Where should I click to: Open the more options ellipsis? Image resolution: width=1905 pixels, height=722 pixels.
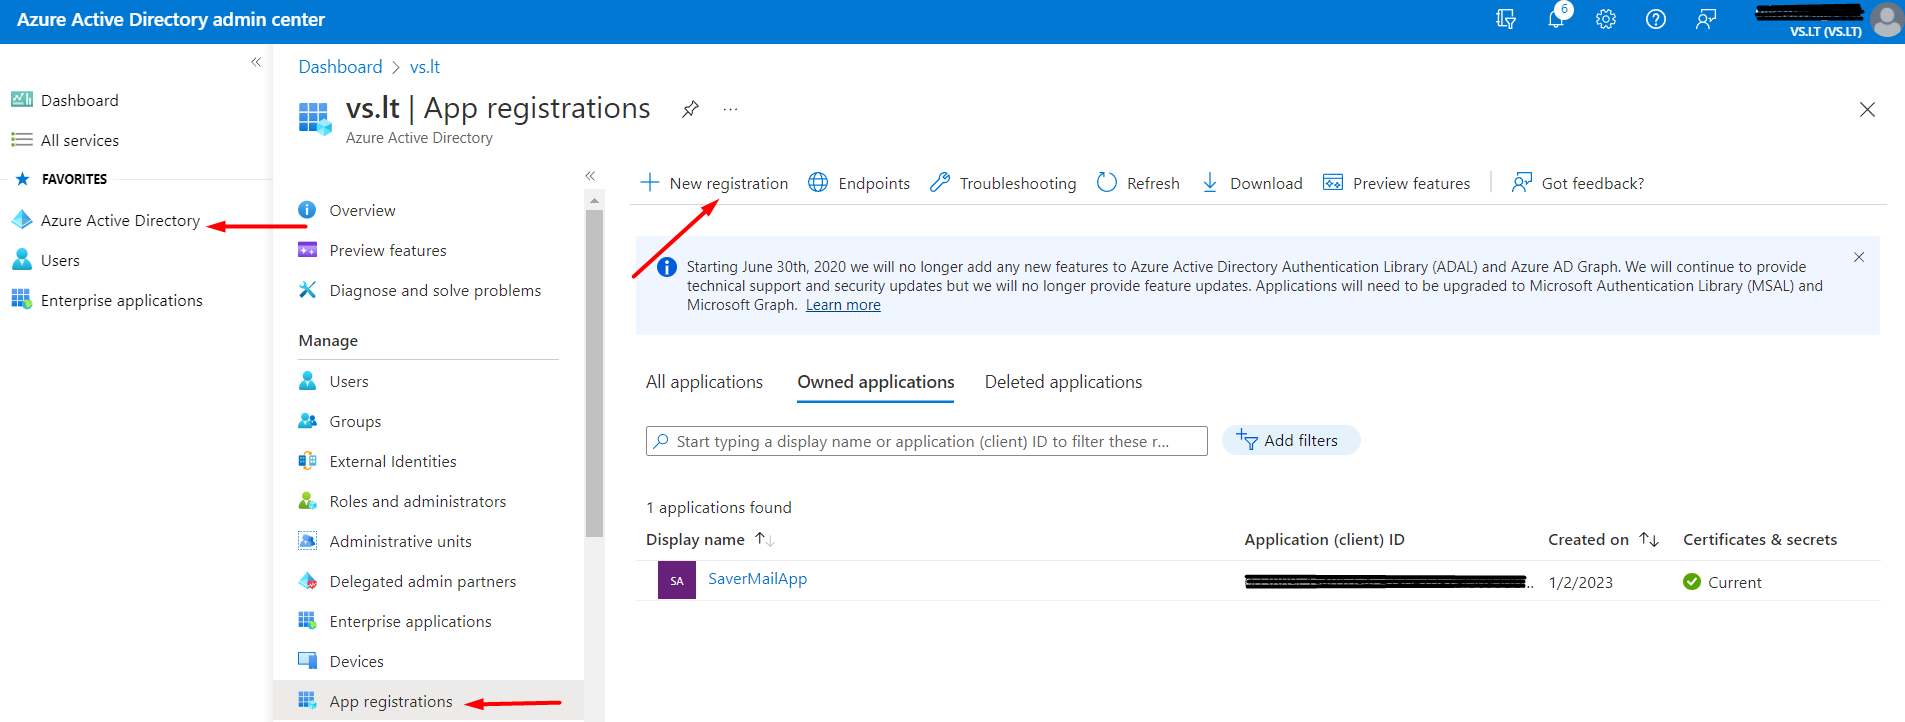pyautogui.click(x=731, y=109)
